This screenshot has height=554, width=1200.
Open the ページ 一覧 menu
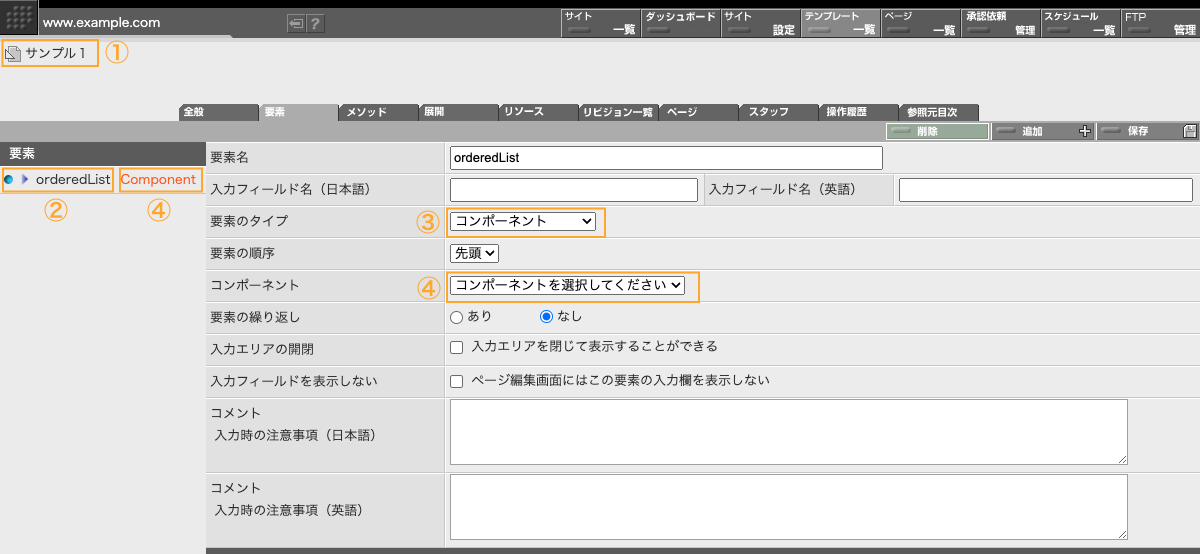[920, 23]
